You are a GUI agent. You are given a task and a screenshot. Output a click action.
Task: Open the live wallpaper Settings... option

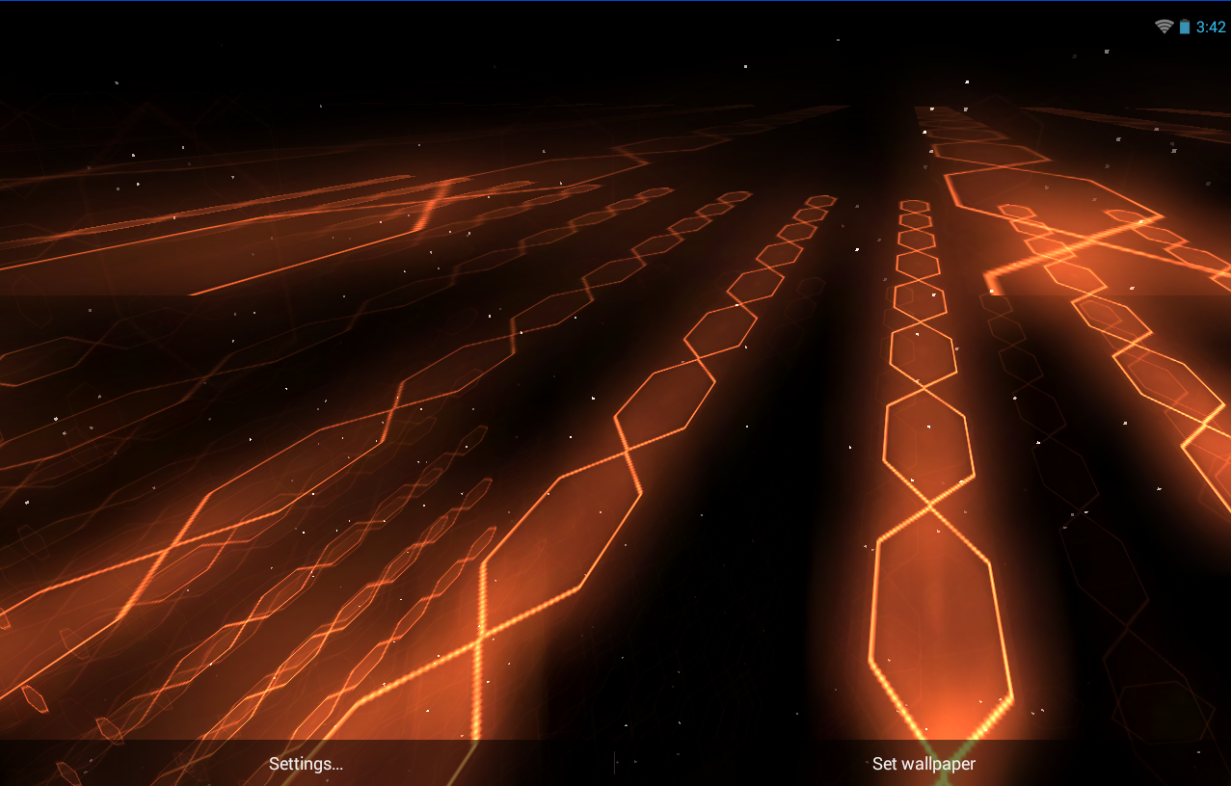pos(306,764)
